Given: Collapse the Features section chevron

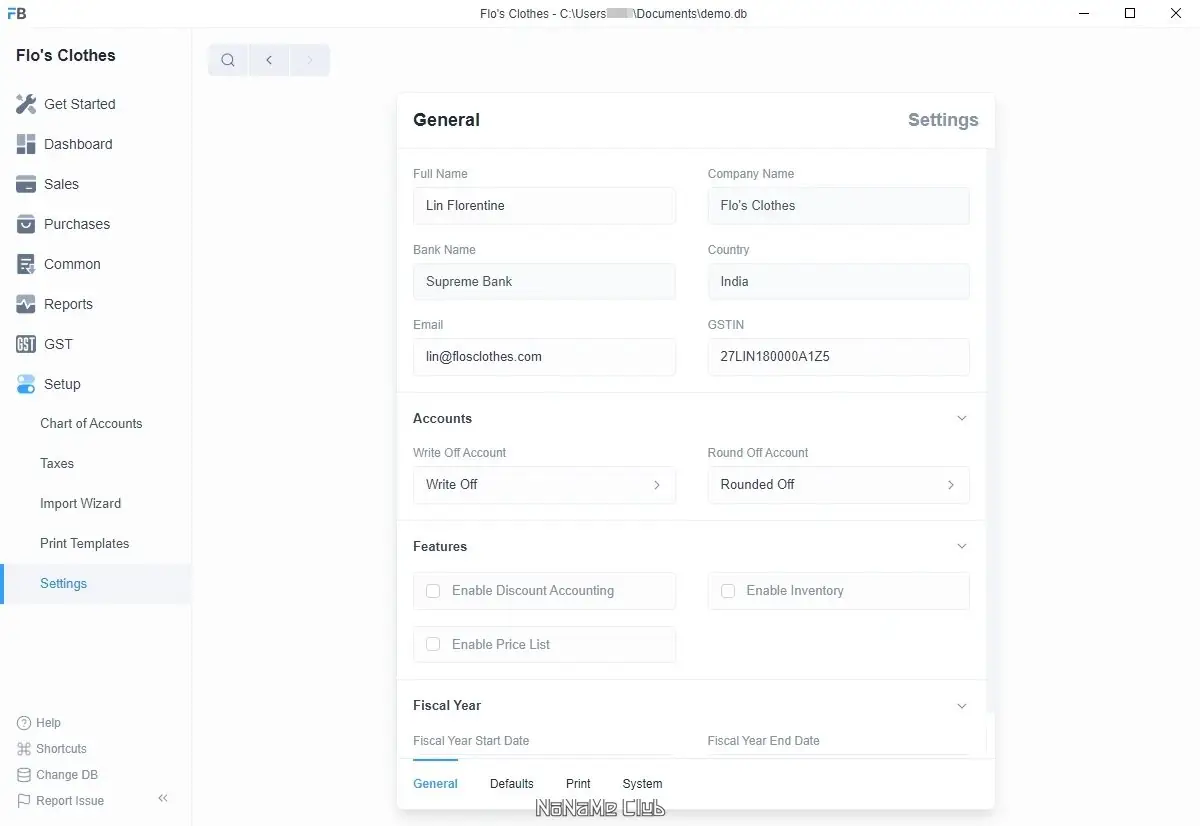Looking at the screenshot, I should pos(962,546).
